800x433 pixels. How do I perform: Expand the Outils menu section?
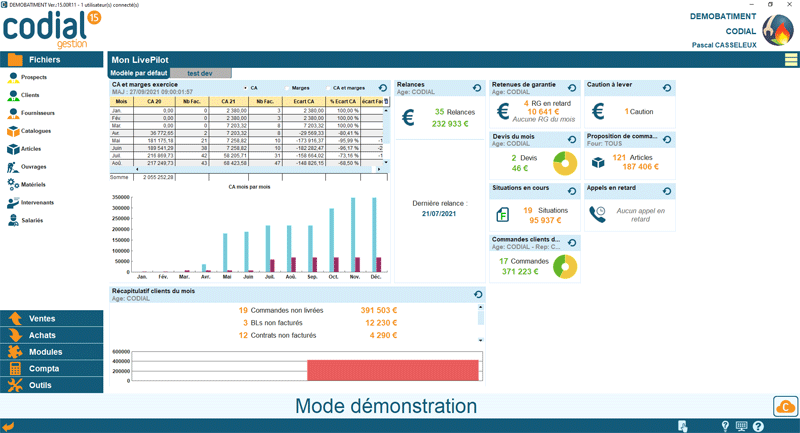[x=52, y=385]
